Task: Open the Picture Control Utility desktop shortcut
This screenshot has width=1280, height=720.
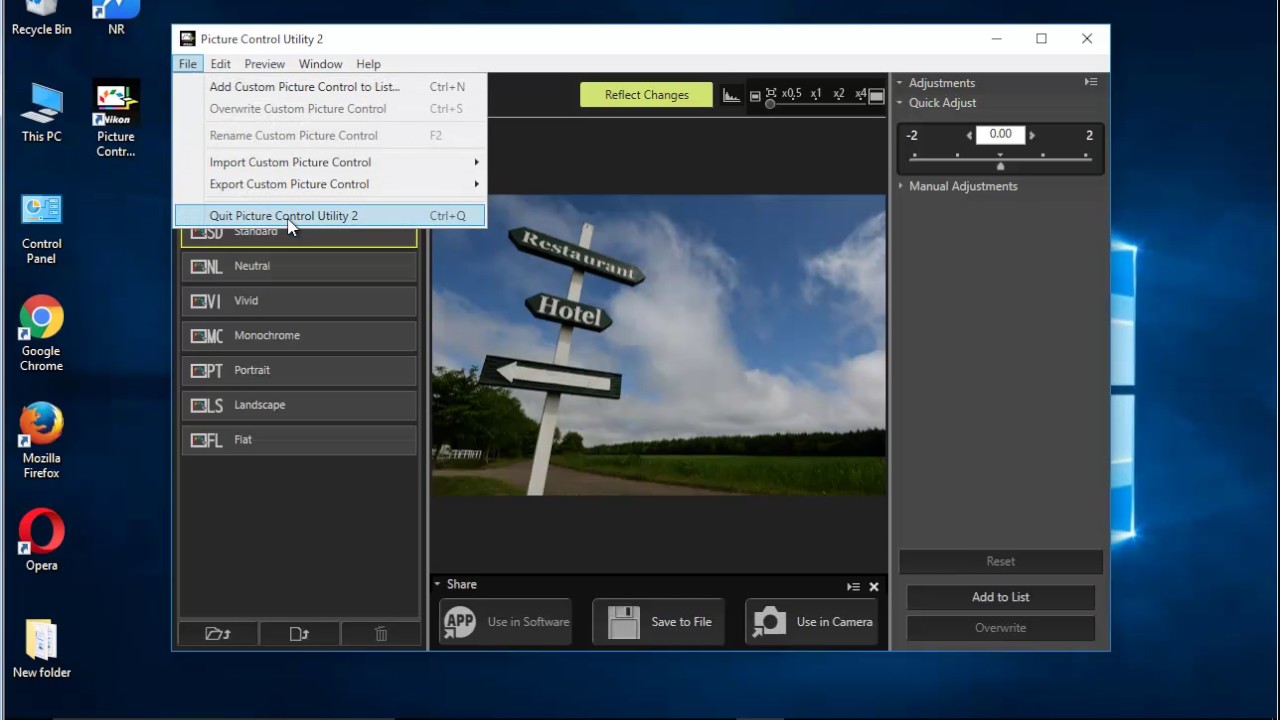Action: (116, 120)
